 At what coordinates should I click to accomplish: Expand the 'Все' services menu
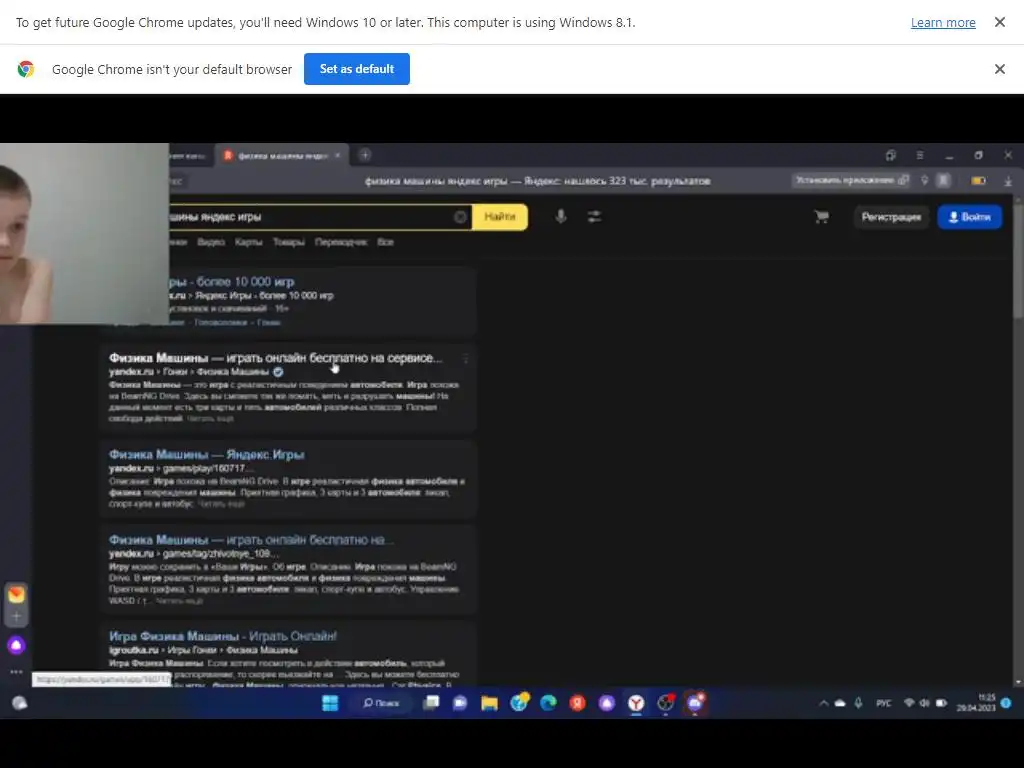385,242
